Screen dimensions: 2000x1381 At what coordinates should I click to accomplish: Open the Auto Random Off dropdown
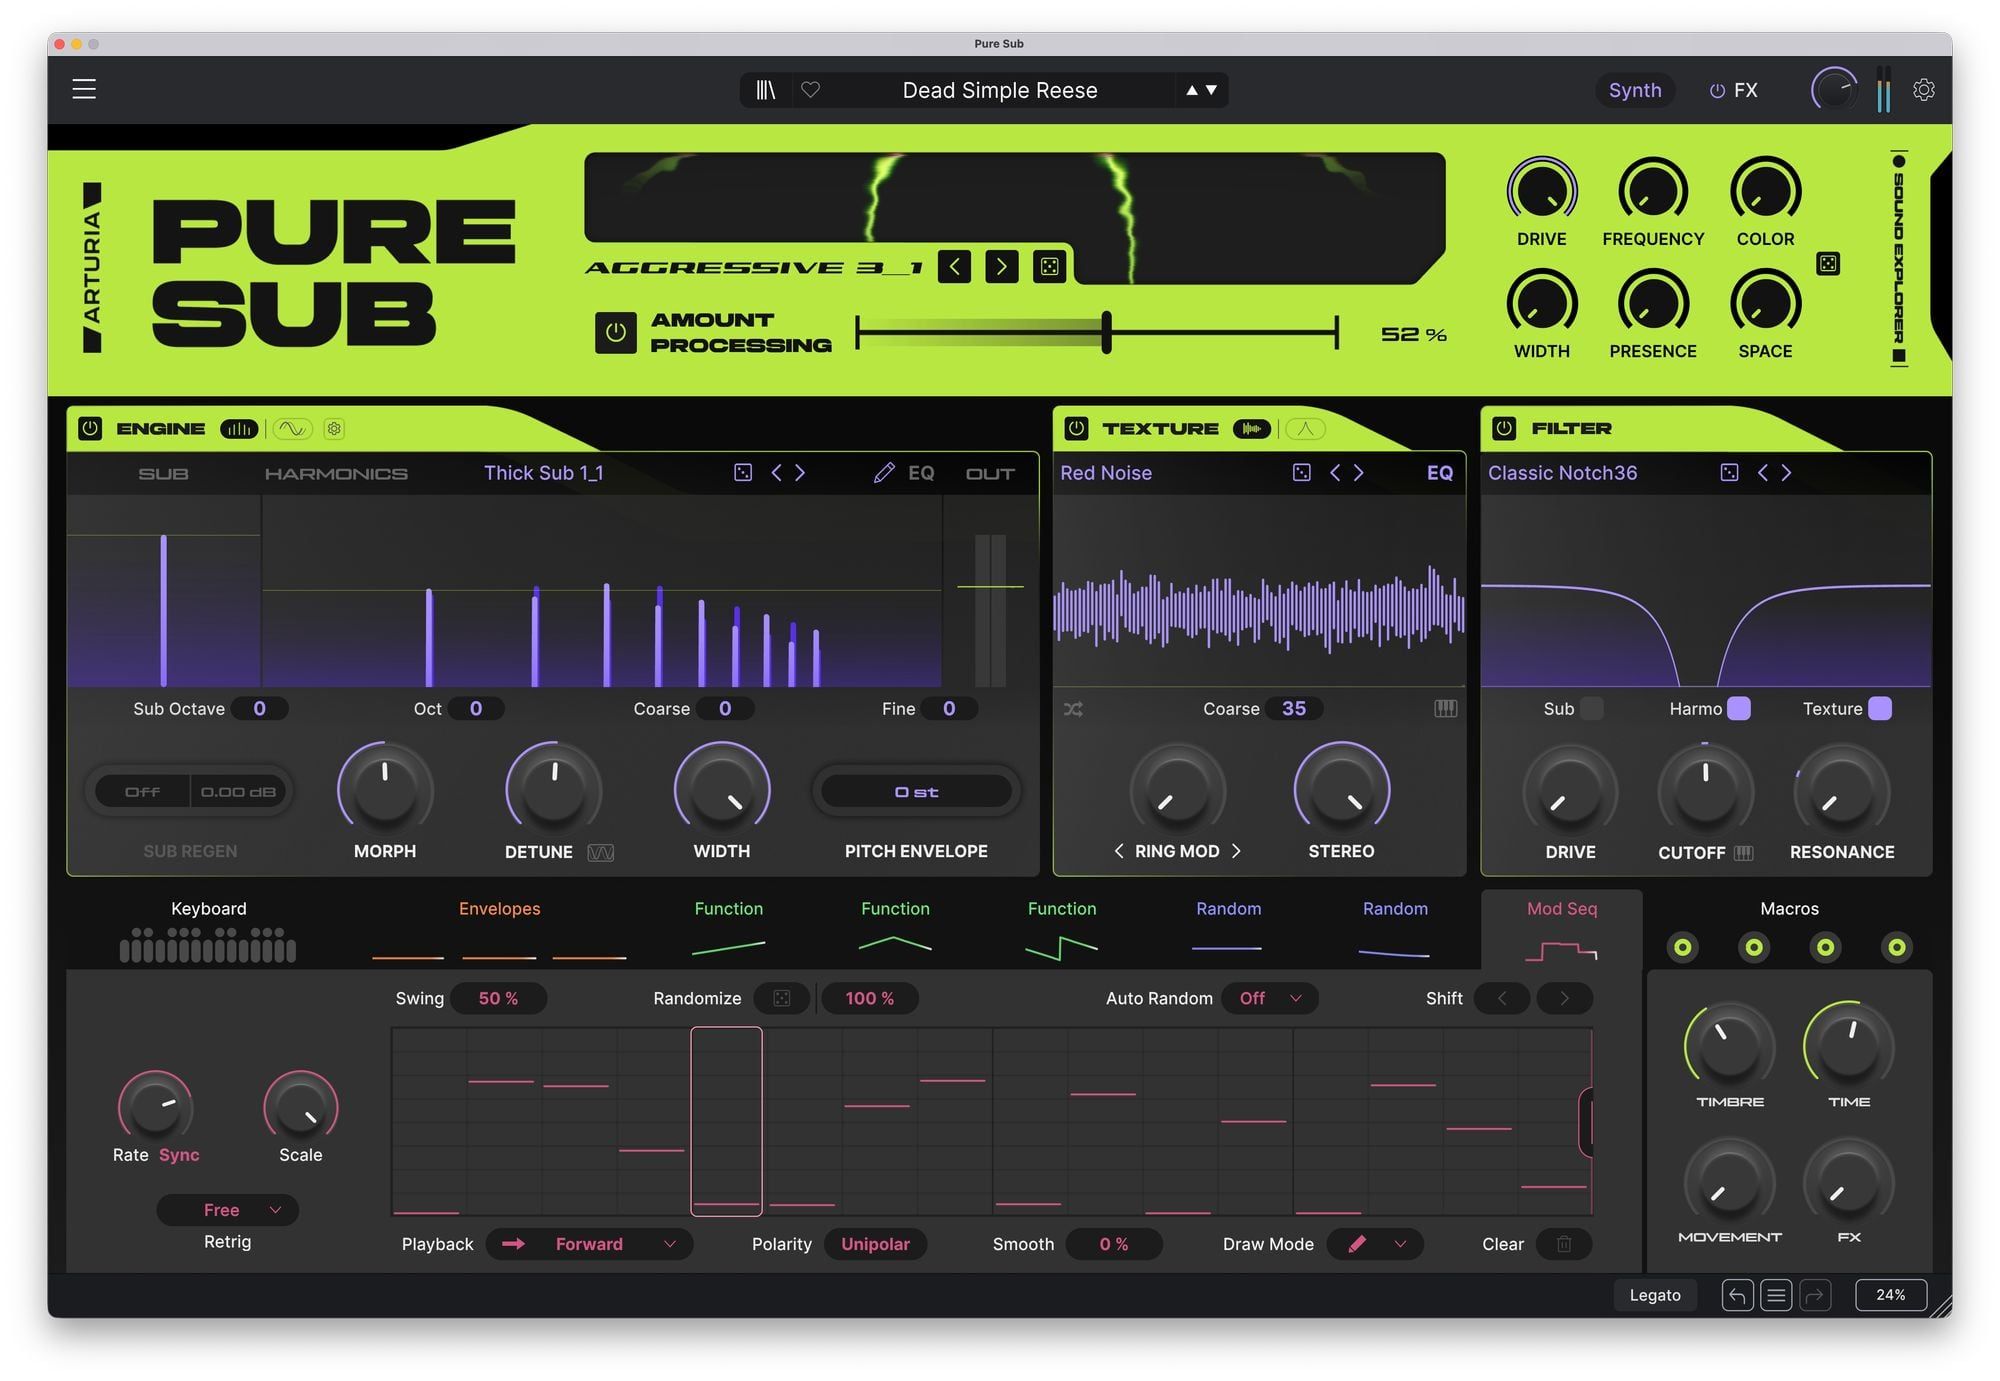(x=1270, y=998)
